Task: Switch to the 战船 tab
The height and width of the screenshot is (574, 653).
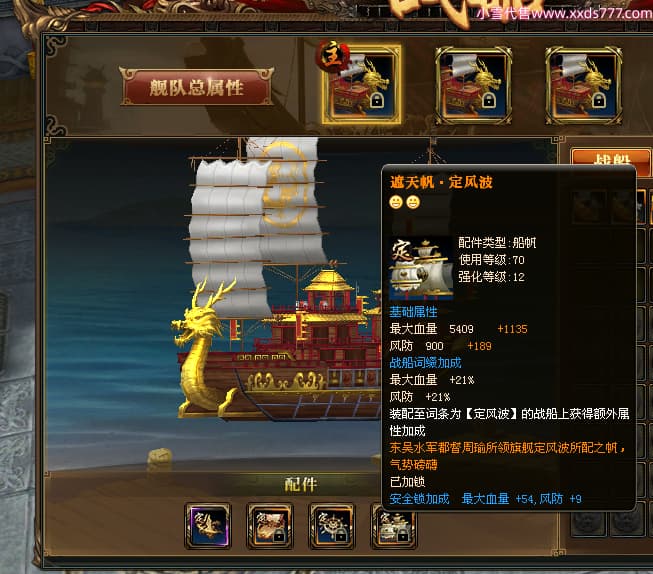Action: point(610,162)
